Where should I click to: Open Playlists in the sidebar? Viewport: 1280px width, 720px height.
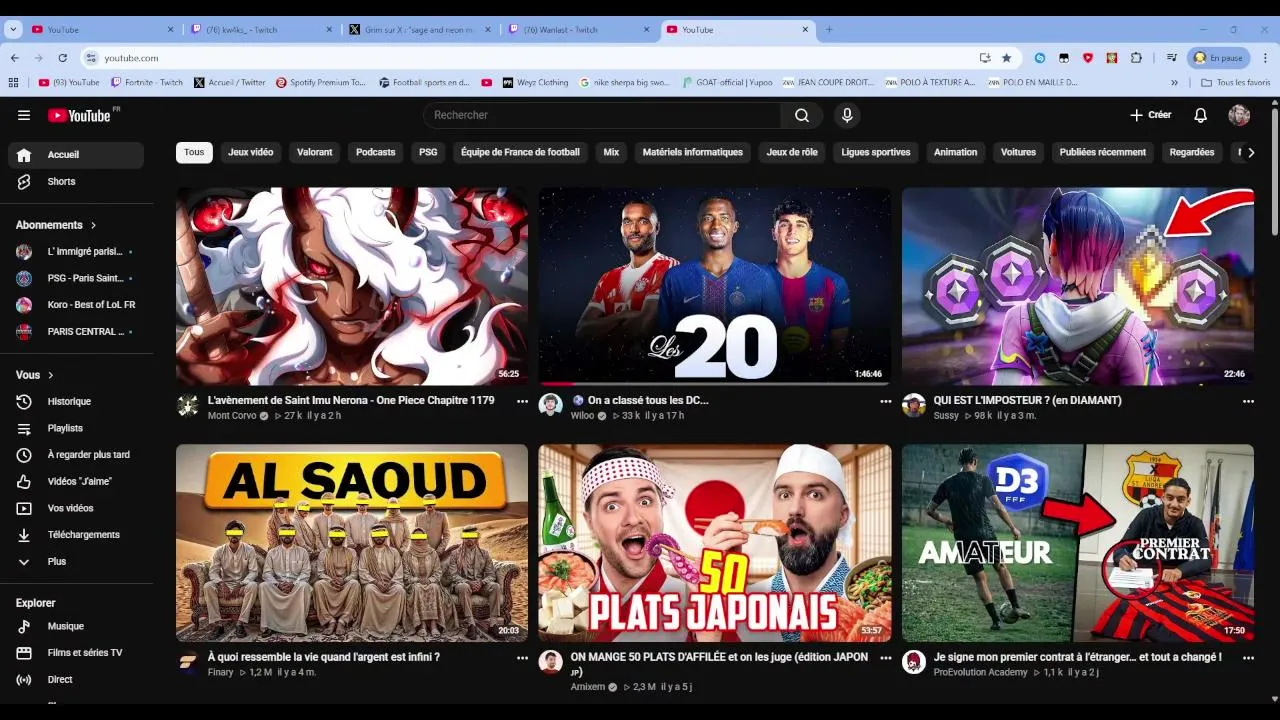(x=76, y=428)
